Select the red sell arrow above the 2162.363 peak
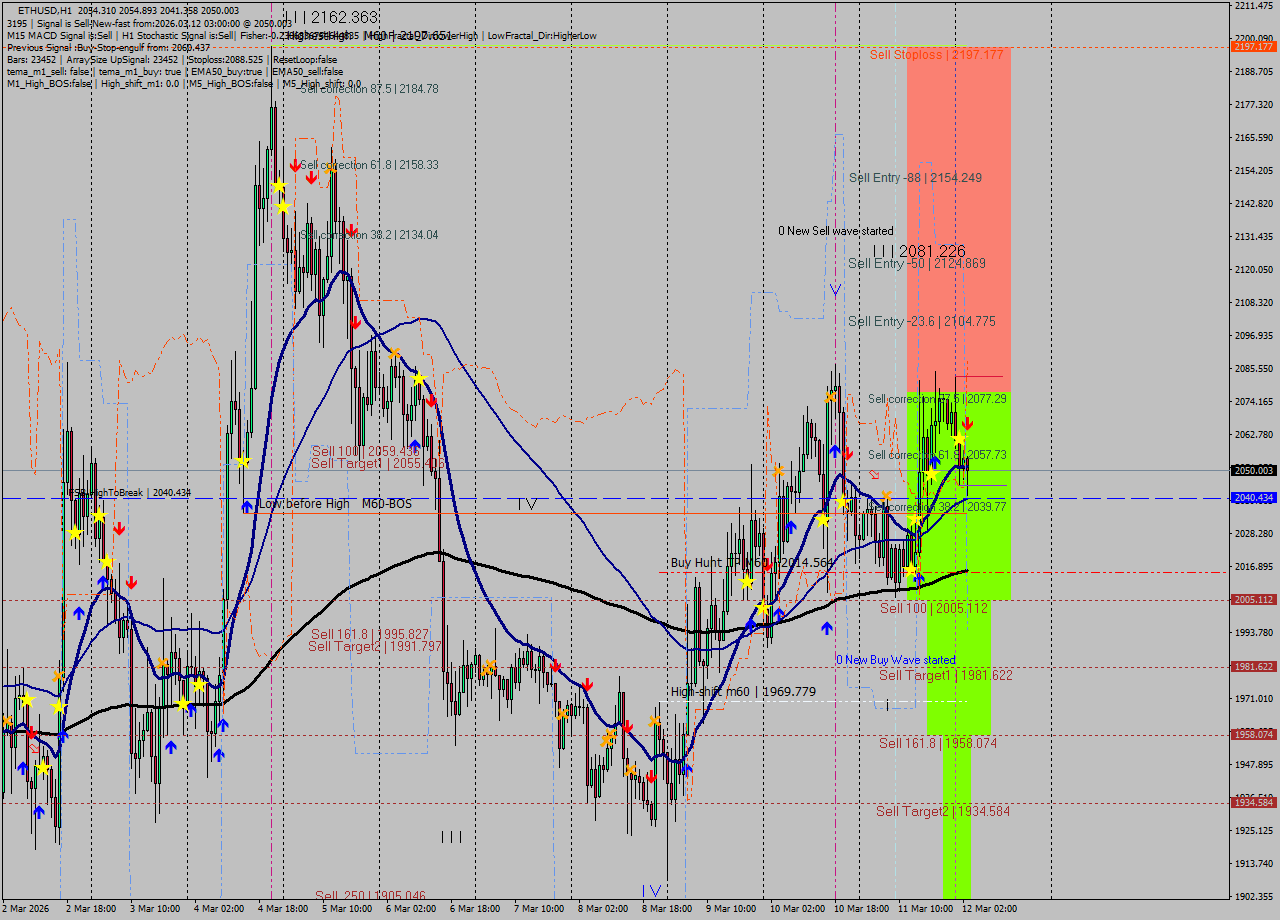1280x920 pixels. coord(295,166)
